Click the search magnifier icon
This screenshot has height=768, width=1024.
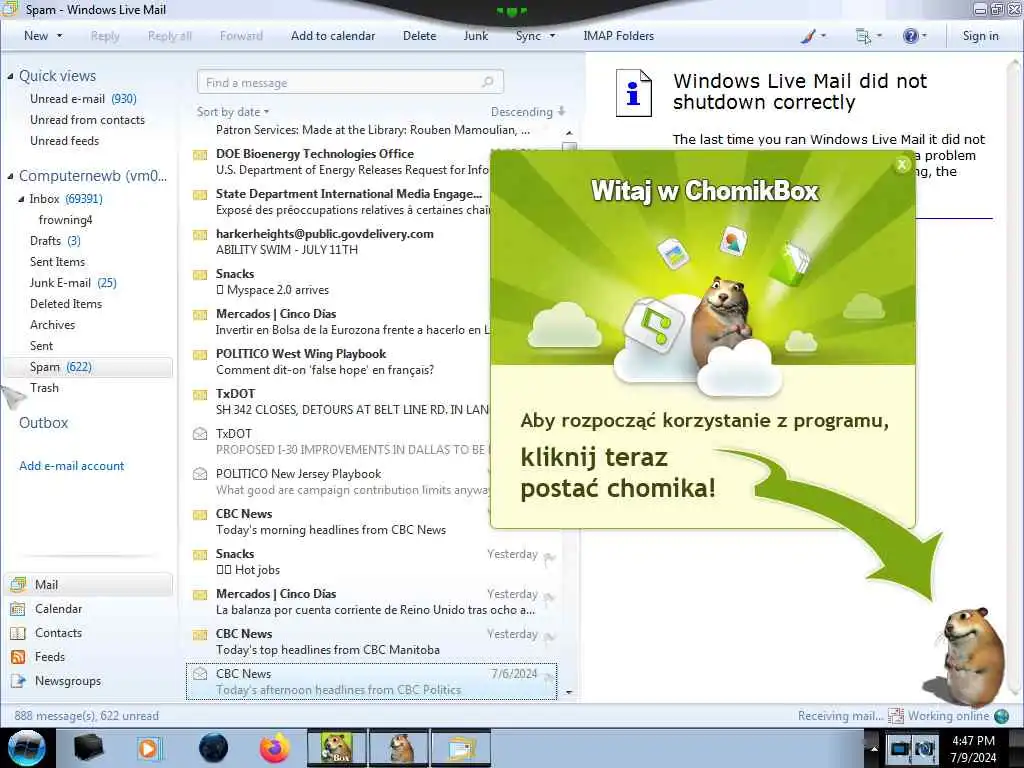487,82
